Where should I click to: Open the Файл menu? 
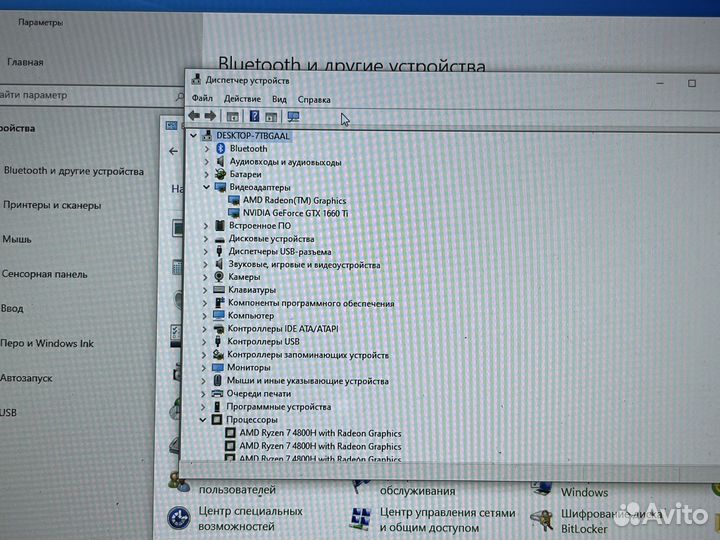(202, 99)
